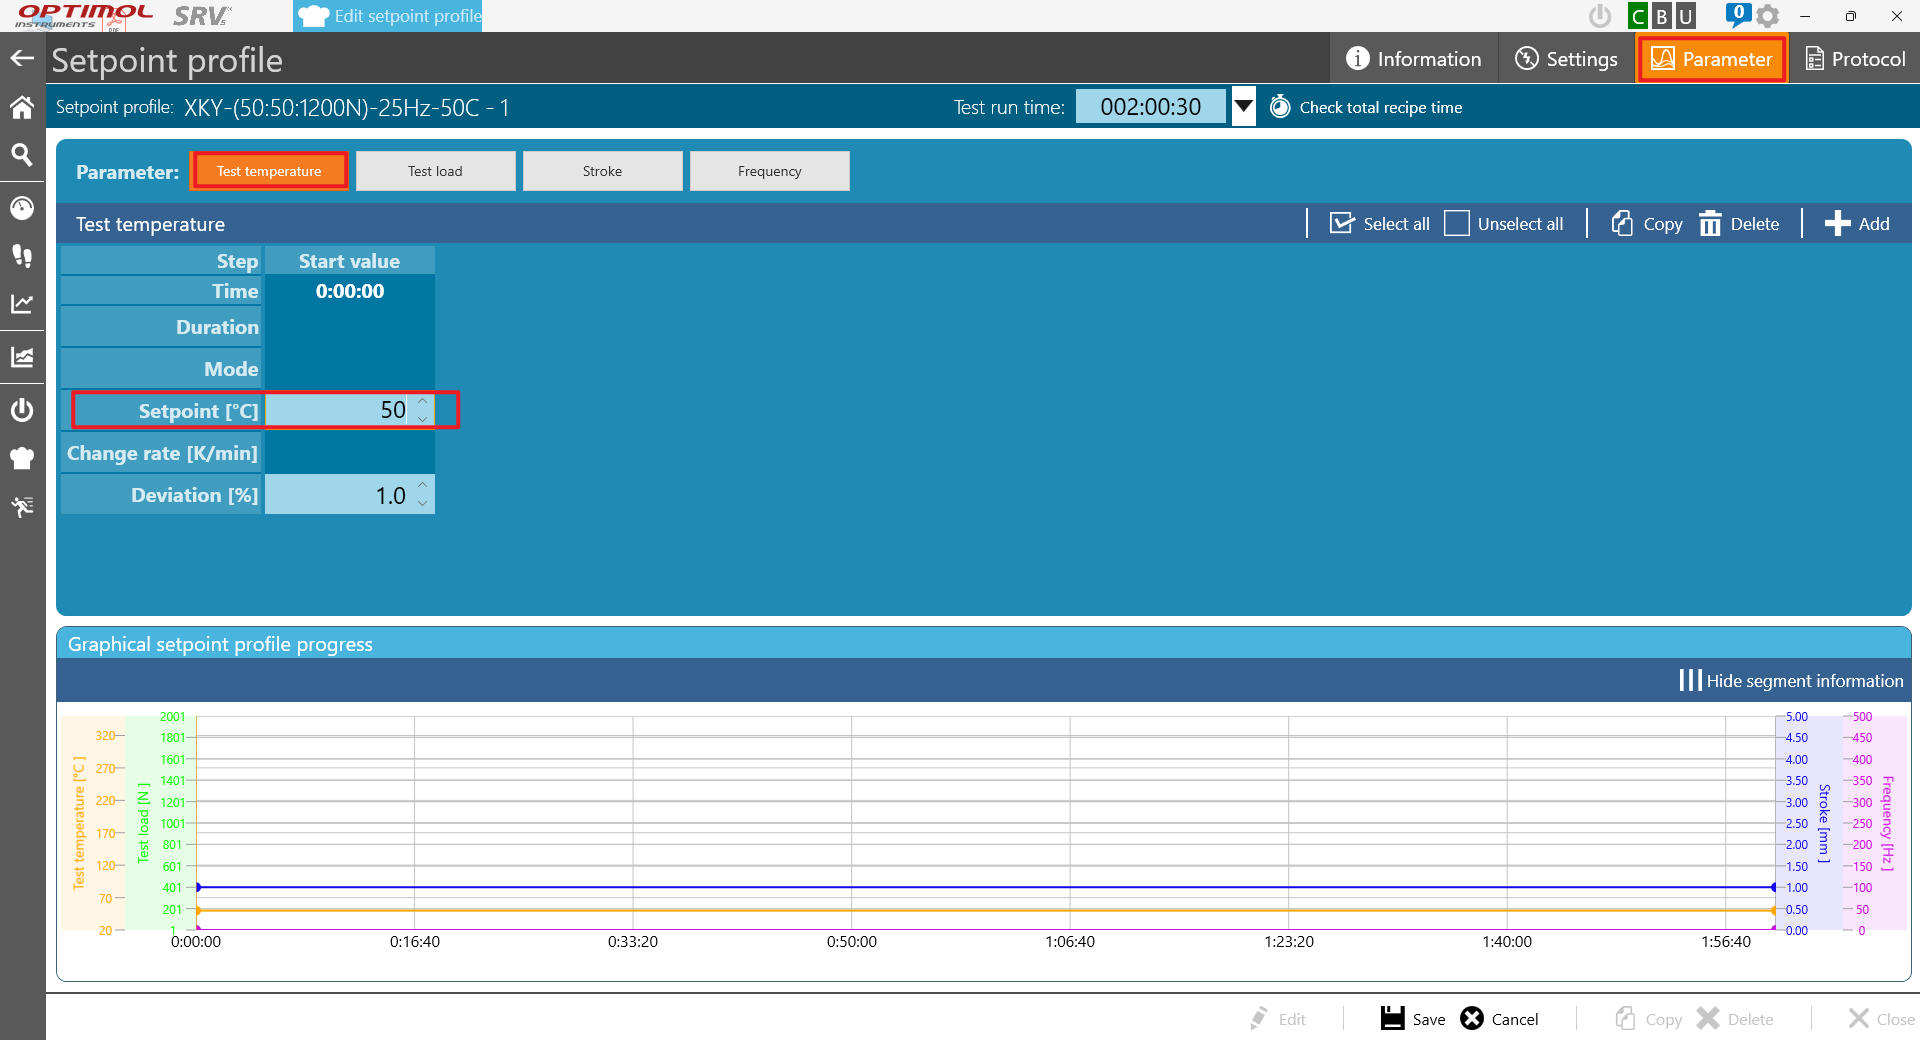Click the Edit setpoint profile chef hat tab
1920x1040 pixels.
pos(388,16)
